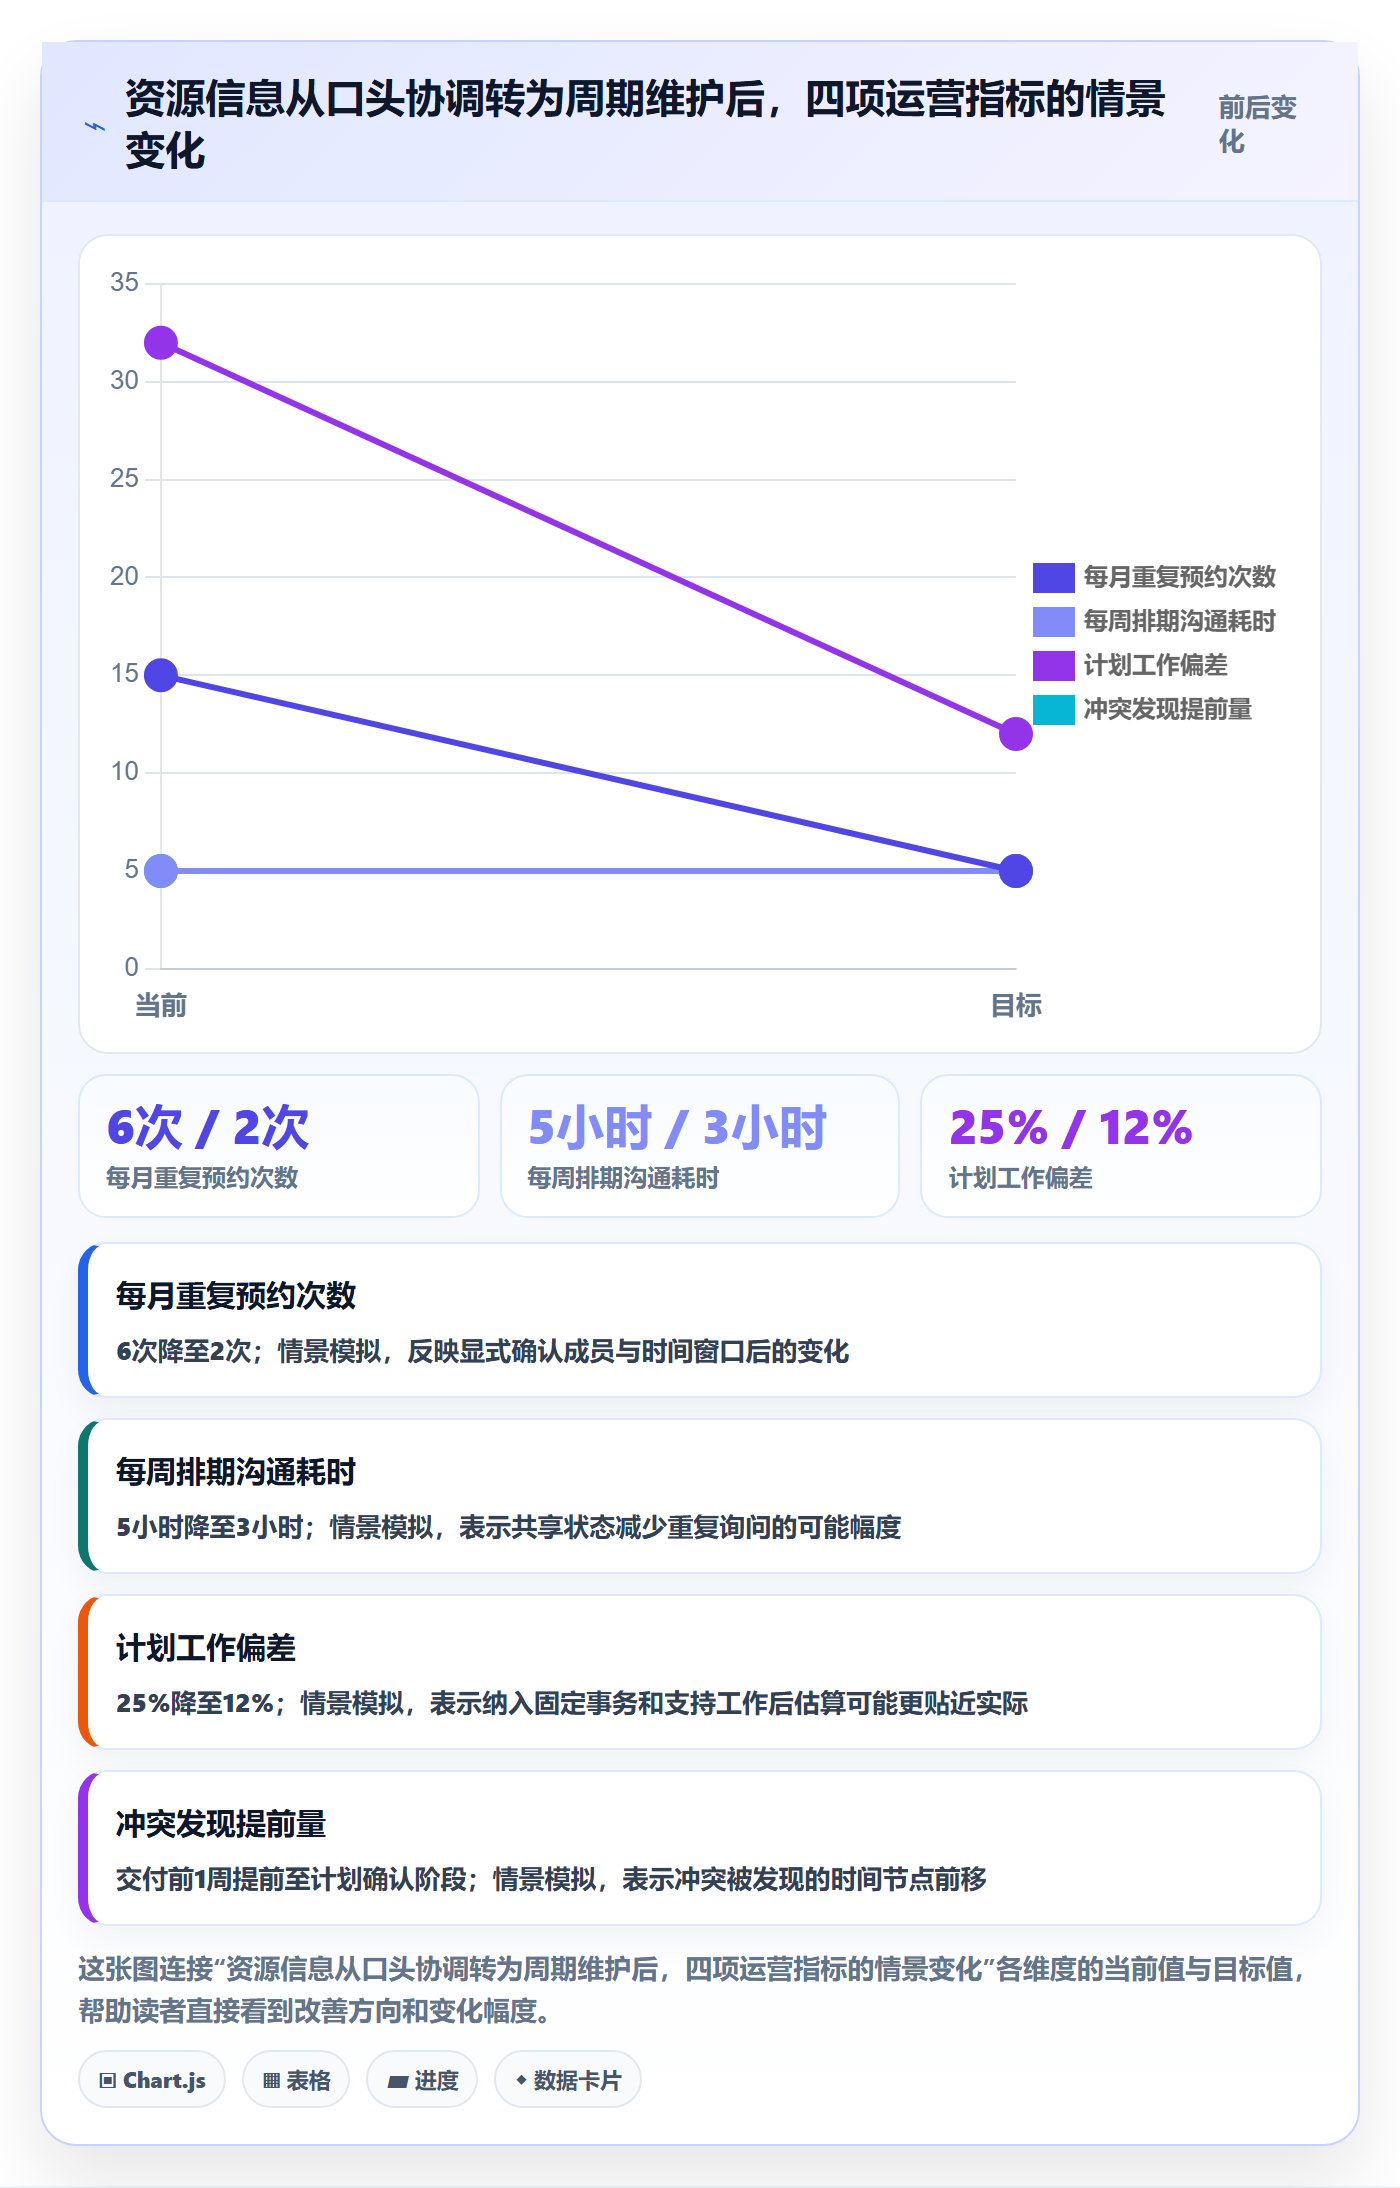
Task: Toggle the 计划工作偏差 legend swatch
Action: [x=1053, y=665]
